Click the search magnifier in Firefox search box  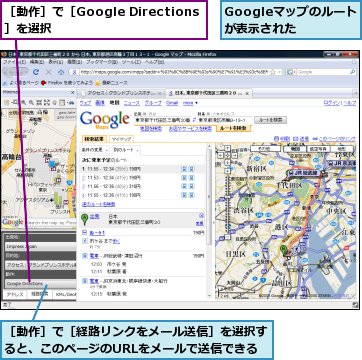(x=352, y=72)
